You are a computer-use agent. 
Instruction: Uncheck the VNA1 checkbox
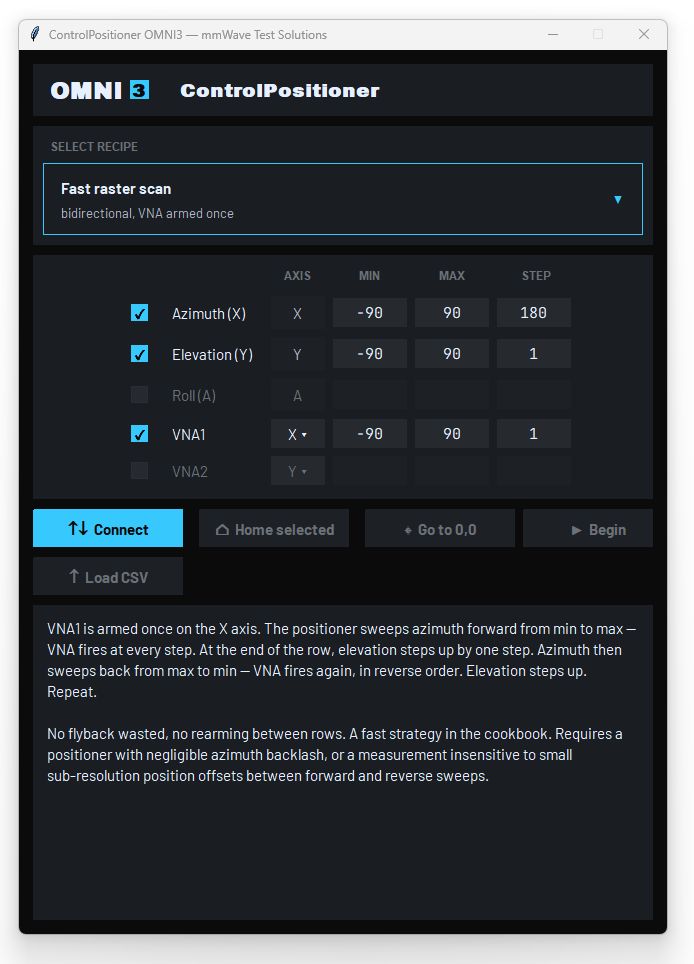click(140, 434)
